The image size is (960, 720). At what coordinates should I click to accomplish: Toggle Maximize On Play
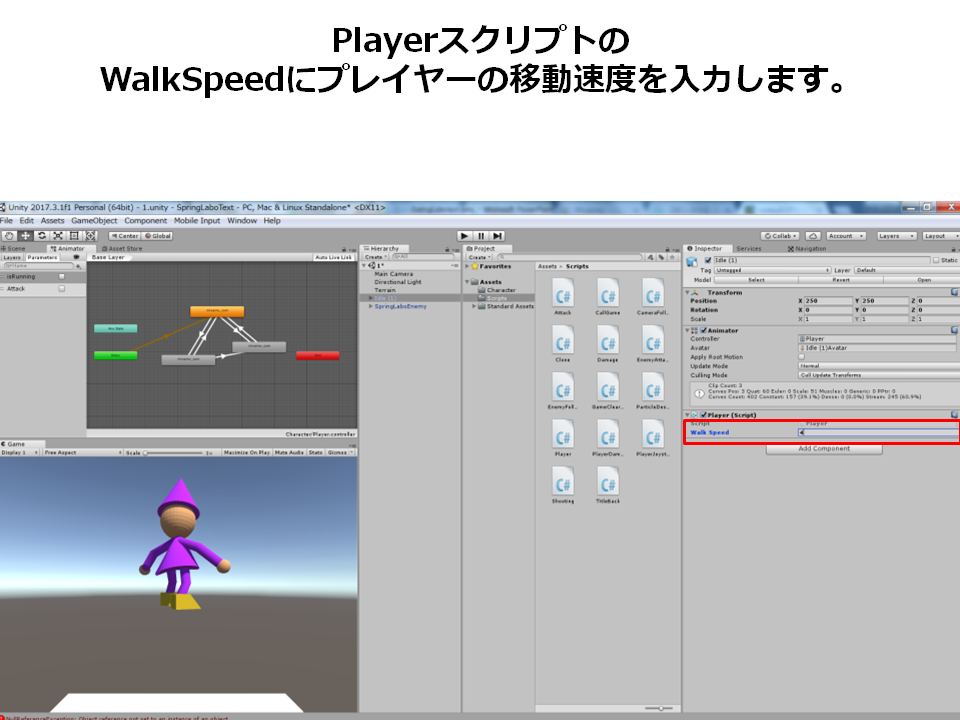coord(247,452)
